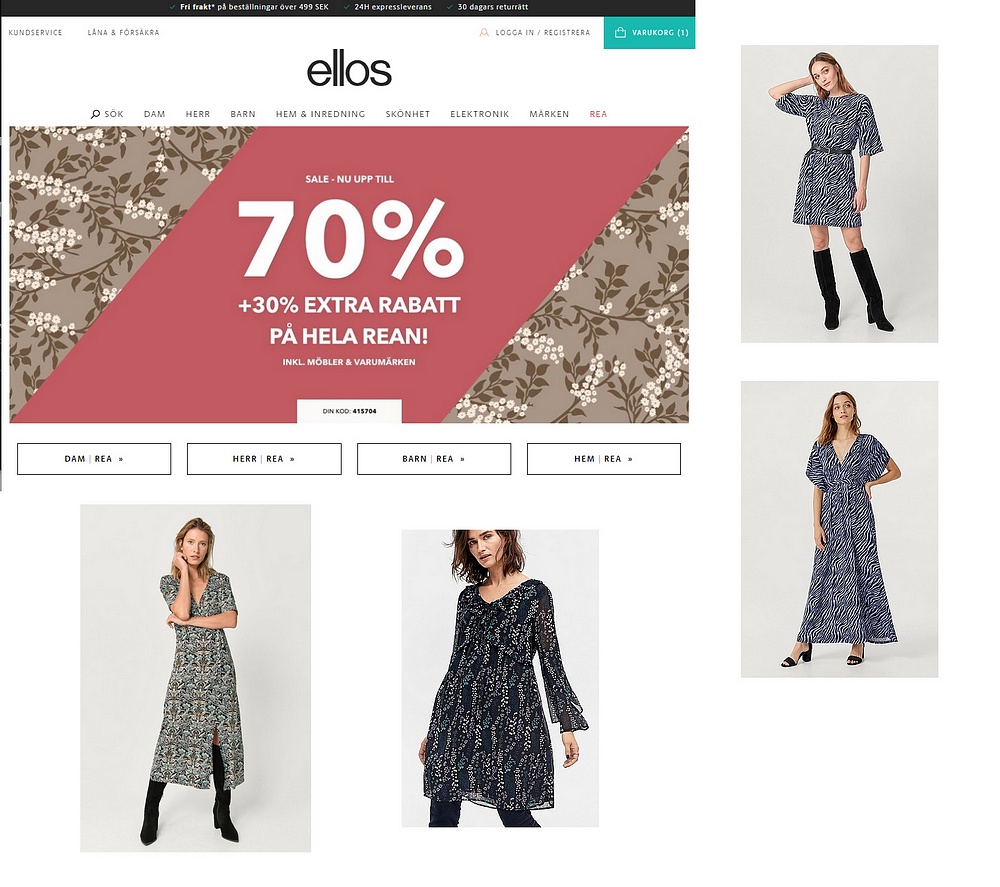This screenshot has width=1000, height=887.
Task: Open the HERR menu
Action: pyautogui.click(x=198, y=114)
